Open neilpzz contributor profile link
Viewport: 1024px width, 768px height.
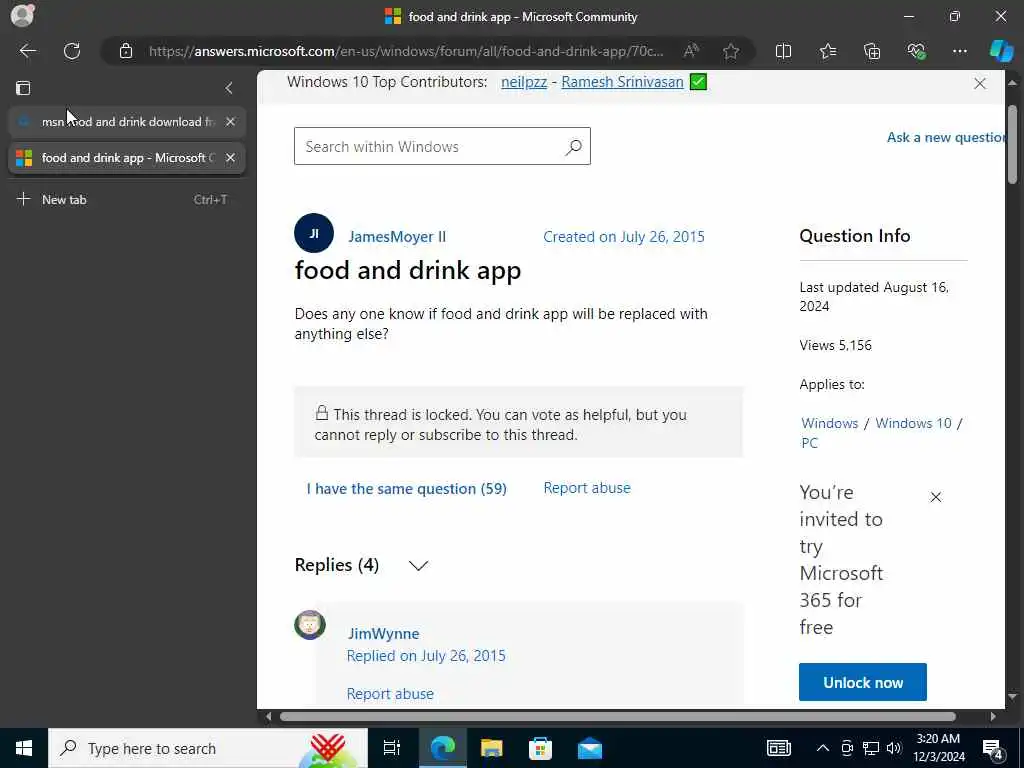coord(524,82)
